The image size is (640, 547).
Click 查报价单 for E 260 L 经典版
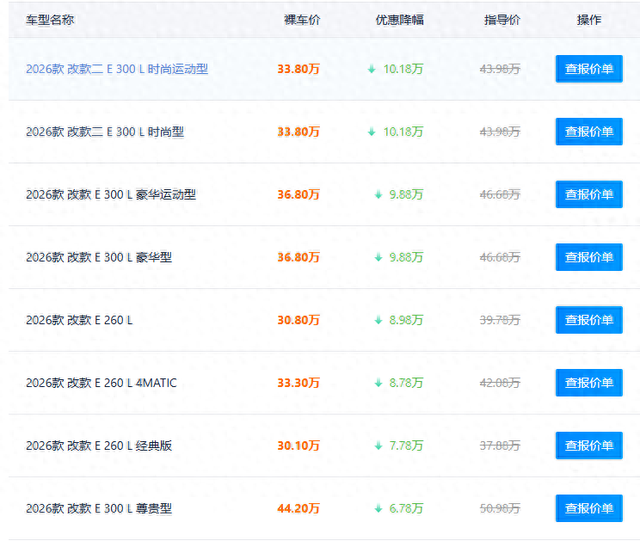pos(589,445)
